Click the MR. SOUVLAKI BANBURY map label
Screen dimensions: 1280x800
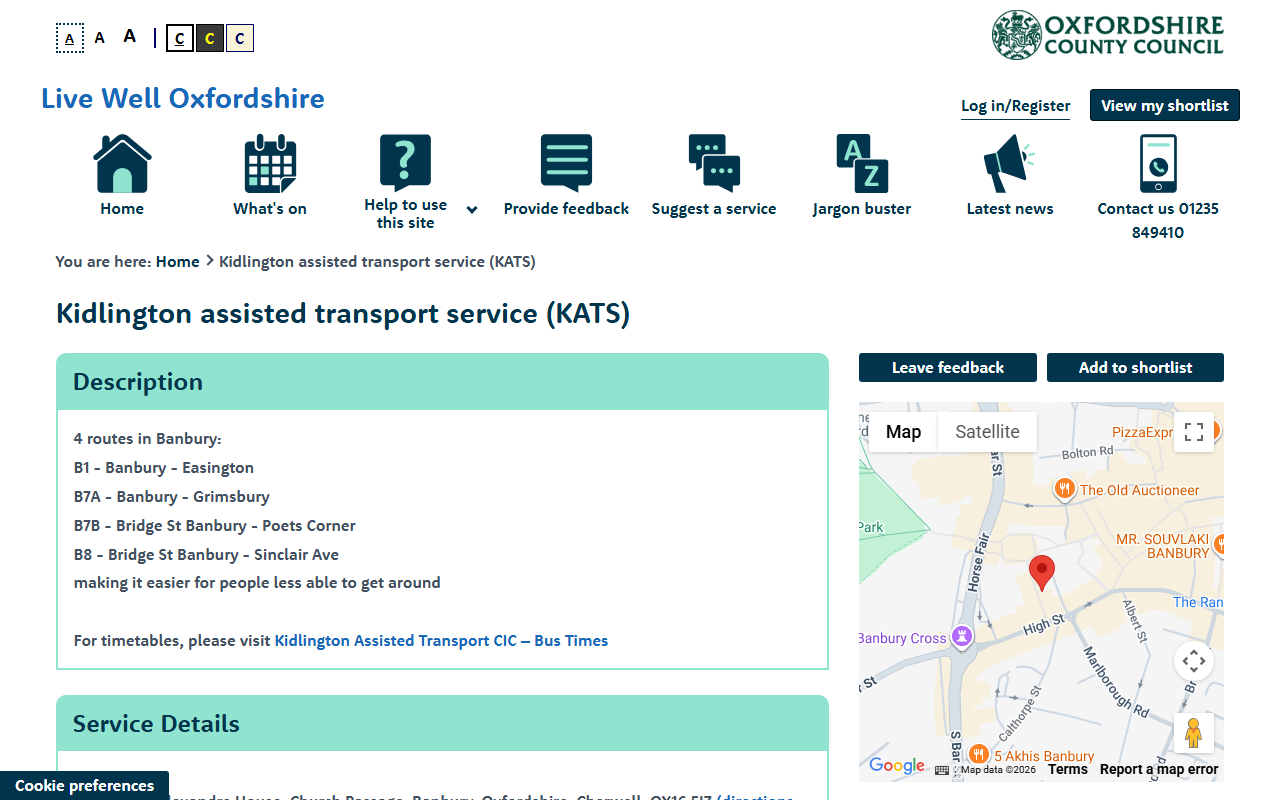pos(1163,546)
